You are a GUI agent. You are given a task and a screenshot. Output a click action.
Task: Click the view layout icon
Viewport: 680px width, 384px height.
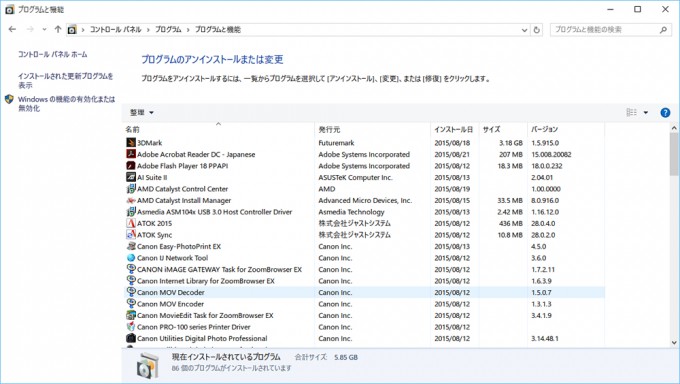(631, 112)
